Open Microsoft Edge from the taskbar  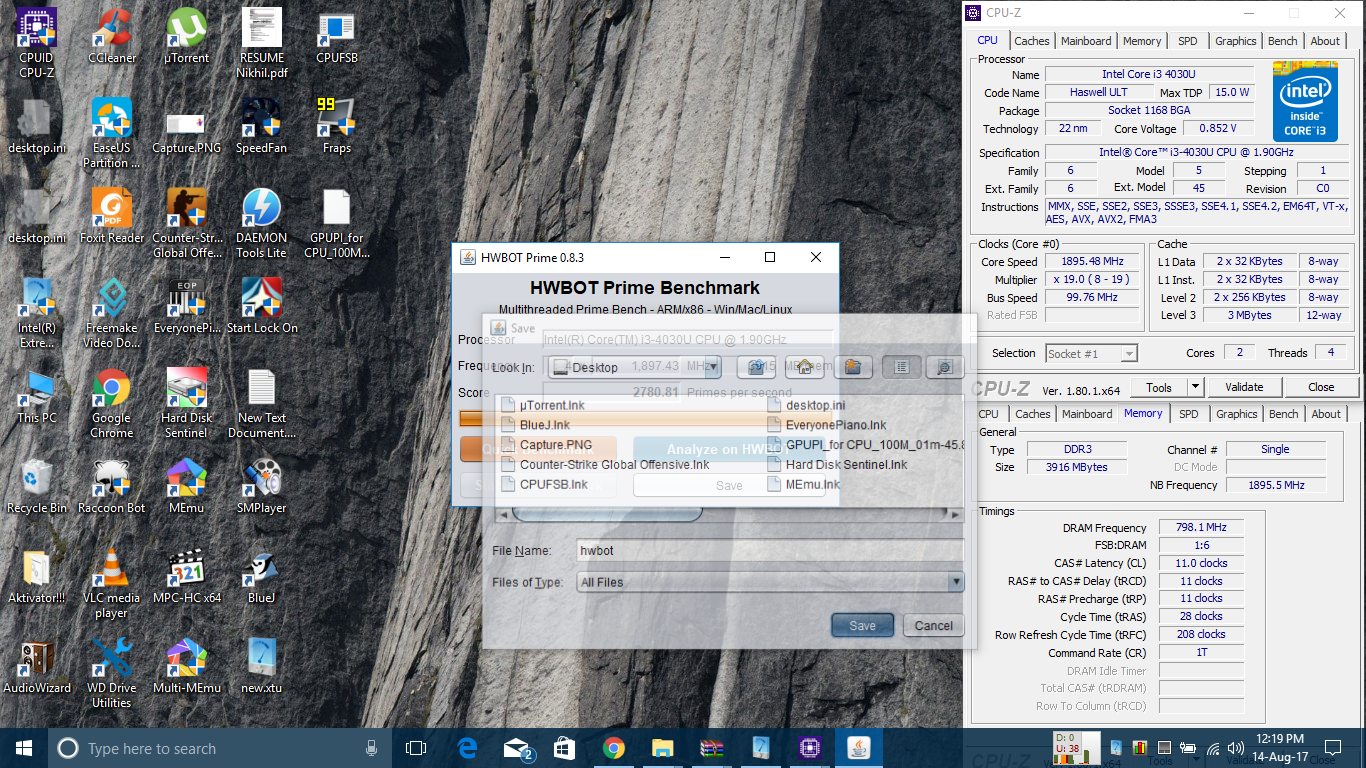[x=467, y=748]
